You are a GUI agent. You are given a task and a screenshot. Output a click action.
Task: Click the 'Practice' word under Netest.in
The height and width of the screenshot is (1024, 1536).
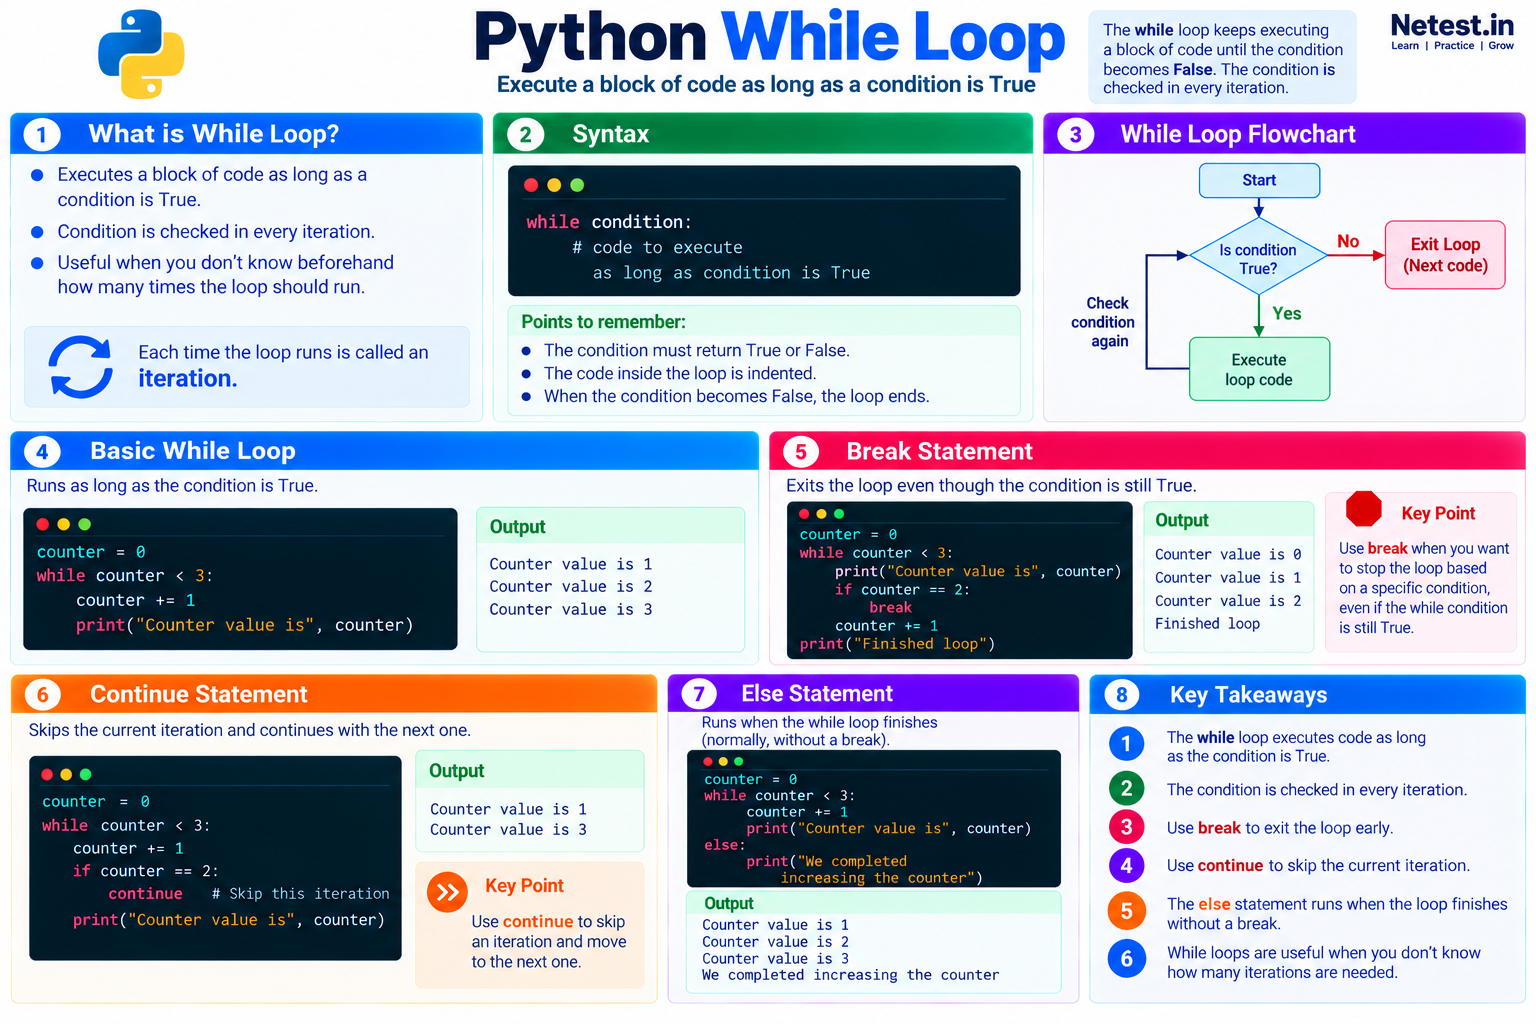[x=1454, y=46]
